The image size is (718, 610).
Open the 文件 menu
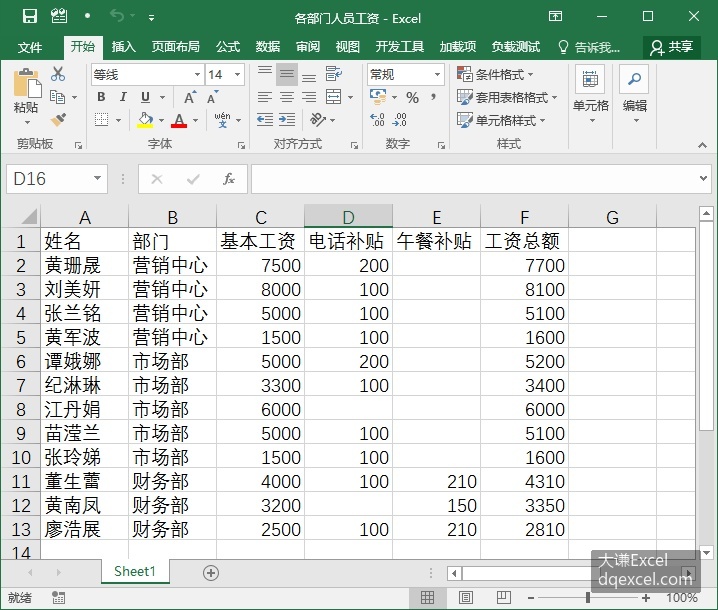[30, 47]
